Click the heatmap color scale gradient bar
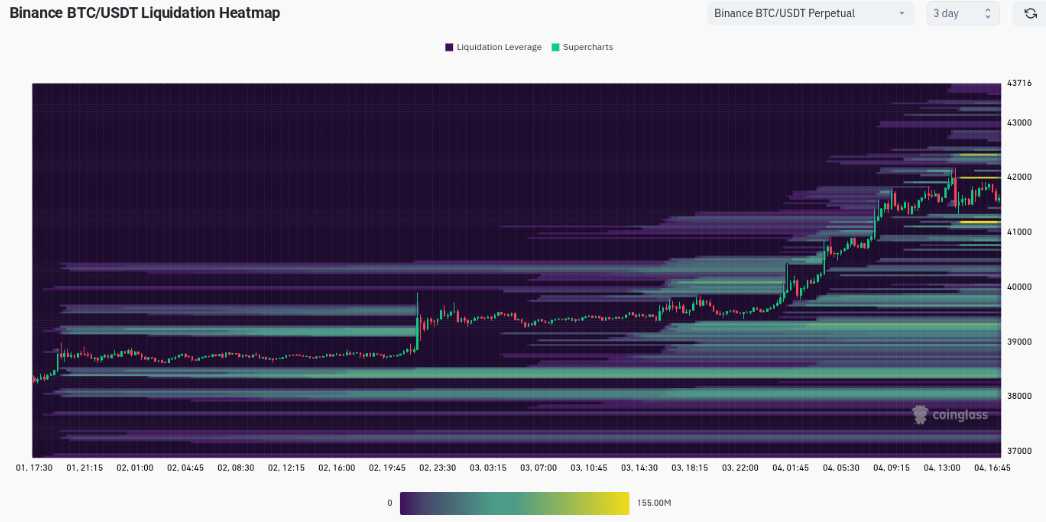 coord(514,503)
